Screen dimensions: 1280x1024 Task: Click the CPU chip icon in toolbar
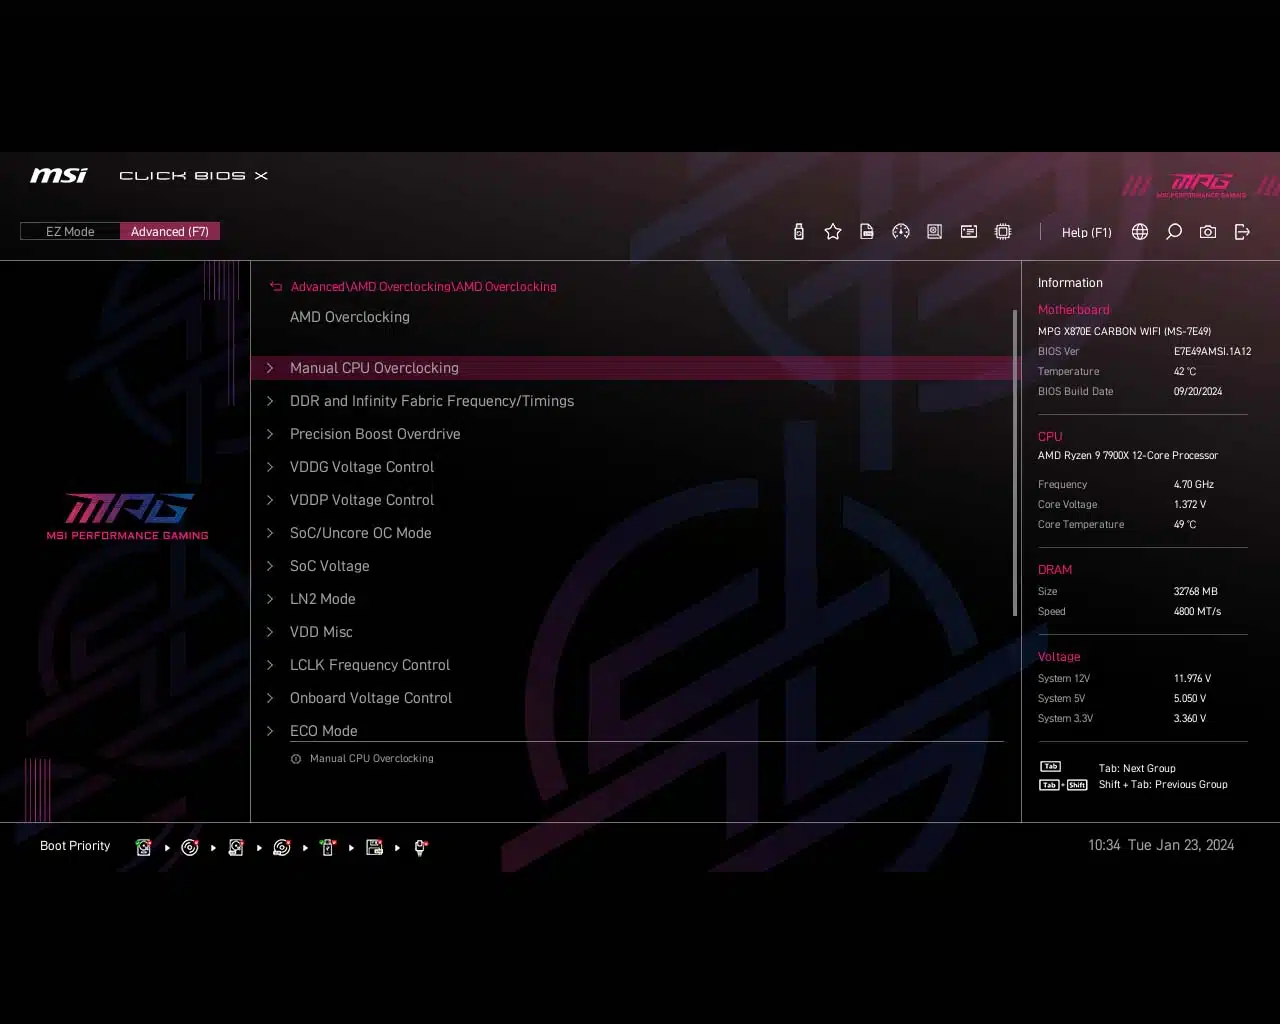click(1003, 232)
